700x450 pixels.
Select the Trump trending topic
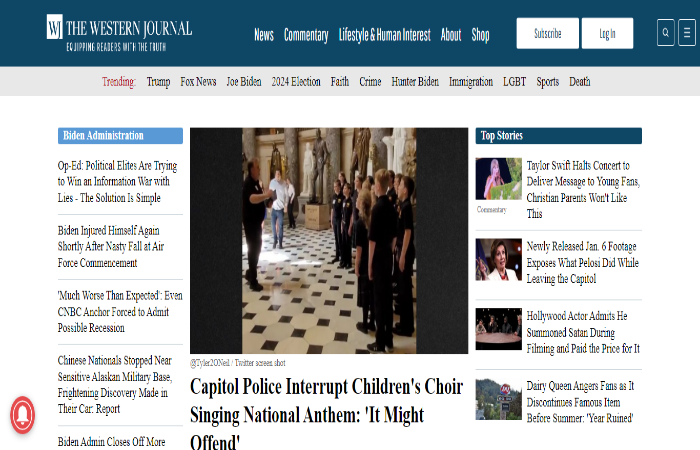[x=158, y=82]
